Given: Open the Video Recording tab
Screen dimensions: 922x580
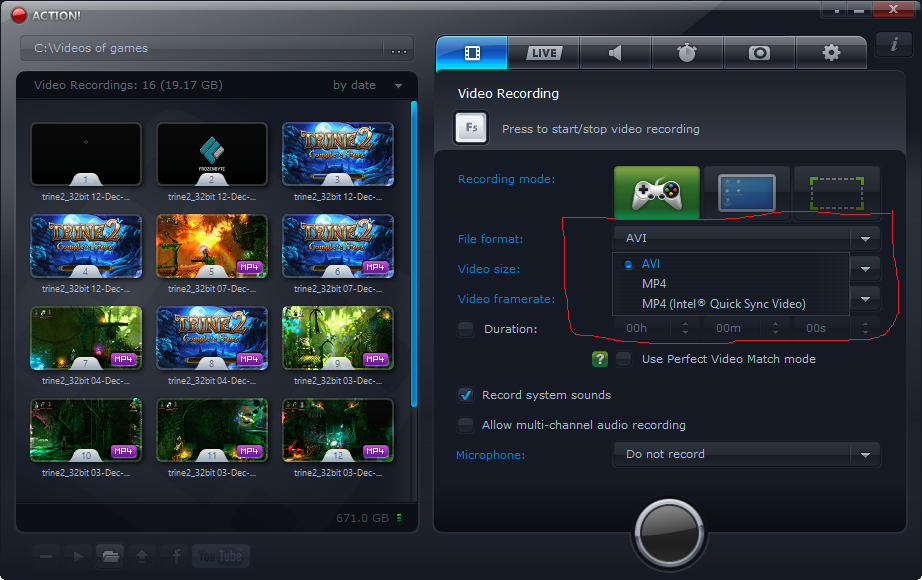Looking at the screenshot, I should coord(472,53).
